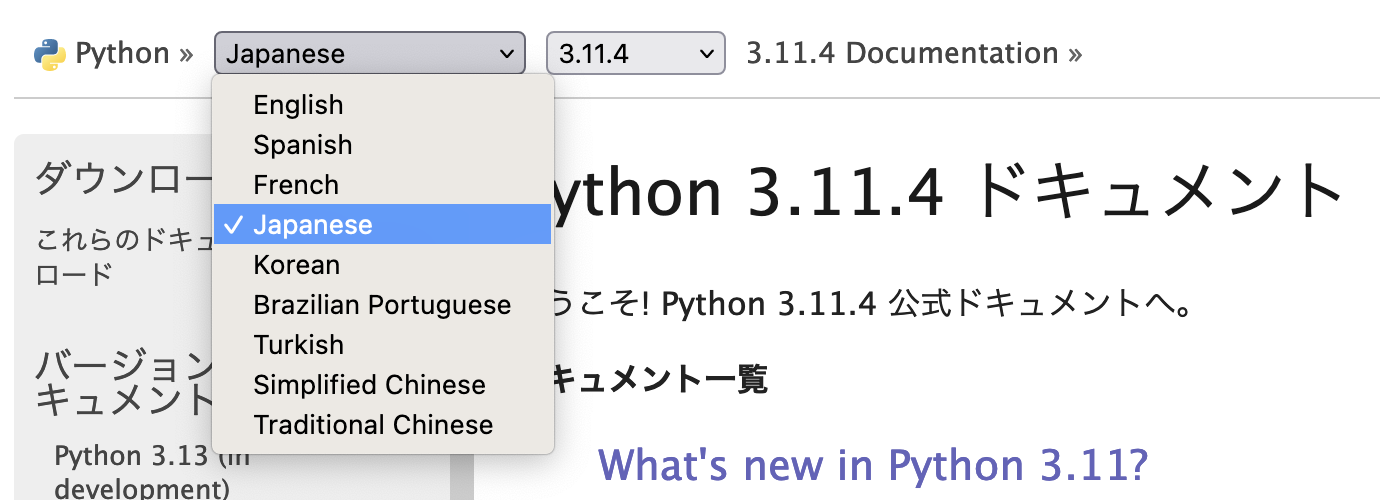
Task: Open the Python home breadcrumb link
Action: 122,54
